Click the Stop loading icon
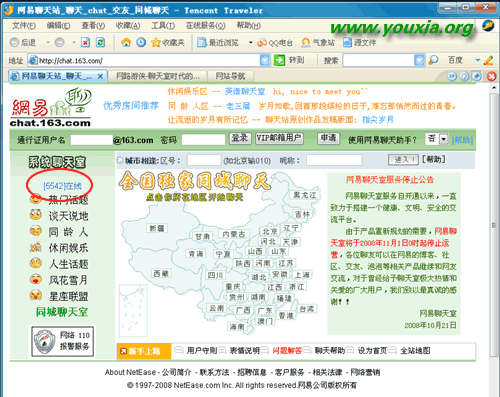The width and height of the screenshot is (500, 397). point(86,42)
